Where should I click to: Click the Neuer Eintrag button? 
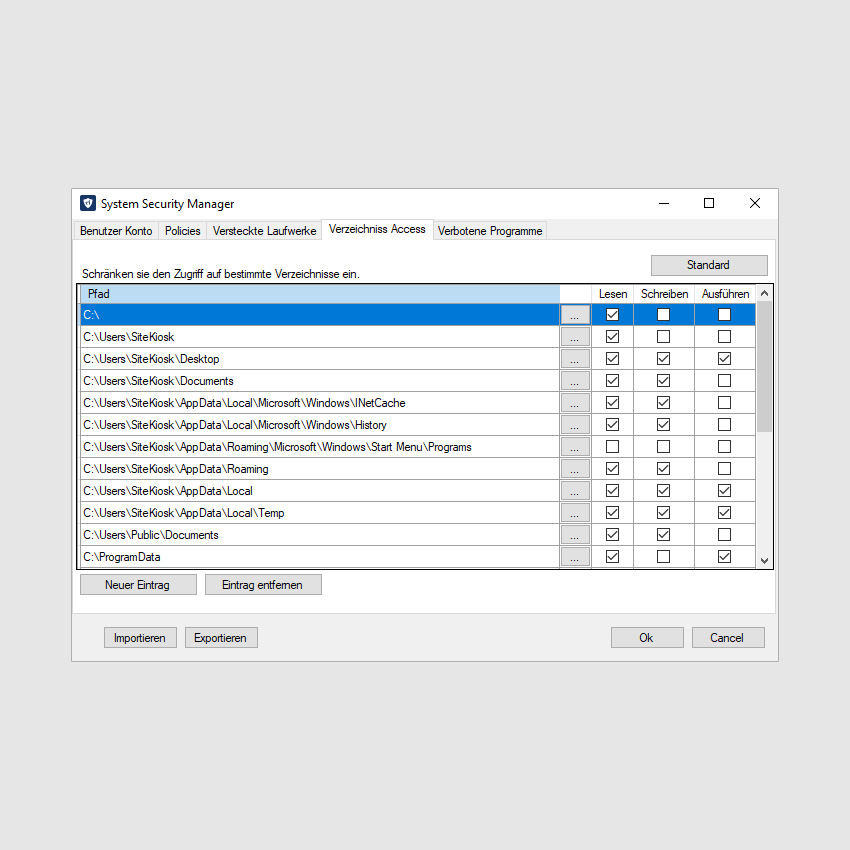pyautogui.click(x=138, y=585)
